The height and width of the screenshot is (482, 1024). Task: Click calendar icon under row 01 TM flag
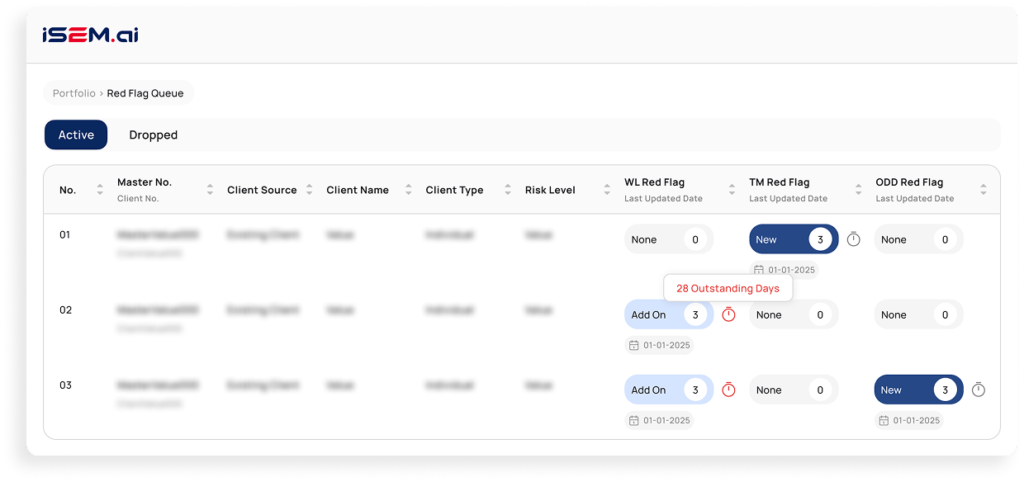point(758,270)
